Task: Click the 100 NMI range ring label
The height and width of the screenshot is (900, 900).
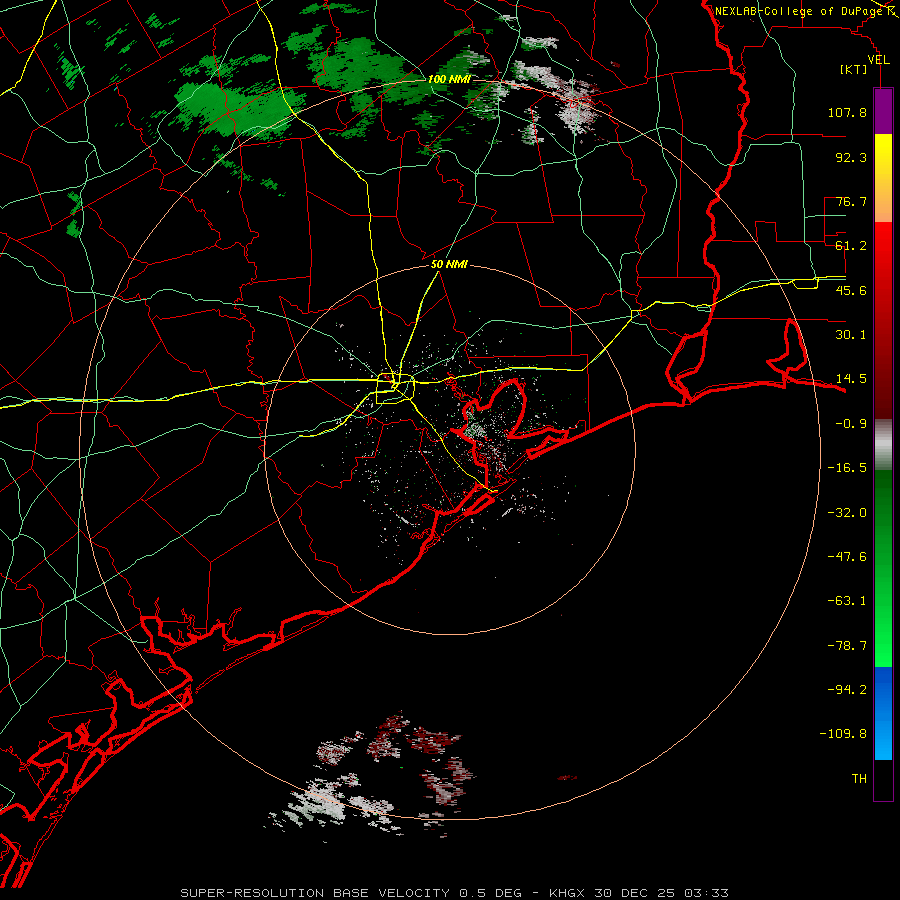Action: pyautogui.click(x=449, y=79)
